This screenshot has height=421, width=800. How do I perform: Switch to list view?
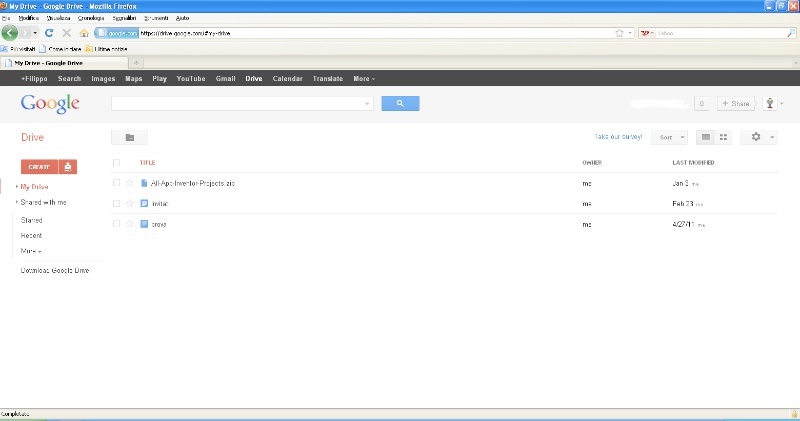pyautogui.click(x=706, y=137)
